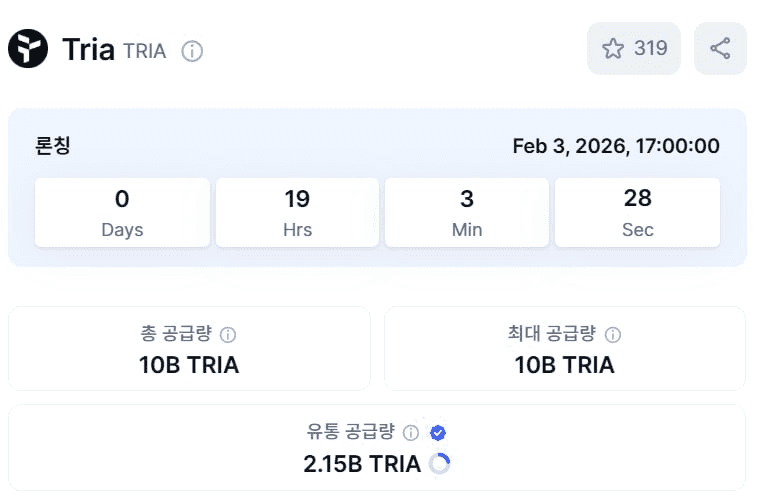
Task: Click the 10B TRIA max supply value
Action: coord(564,365)
